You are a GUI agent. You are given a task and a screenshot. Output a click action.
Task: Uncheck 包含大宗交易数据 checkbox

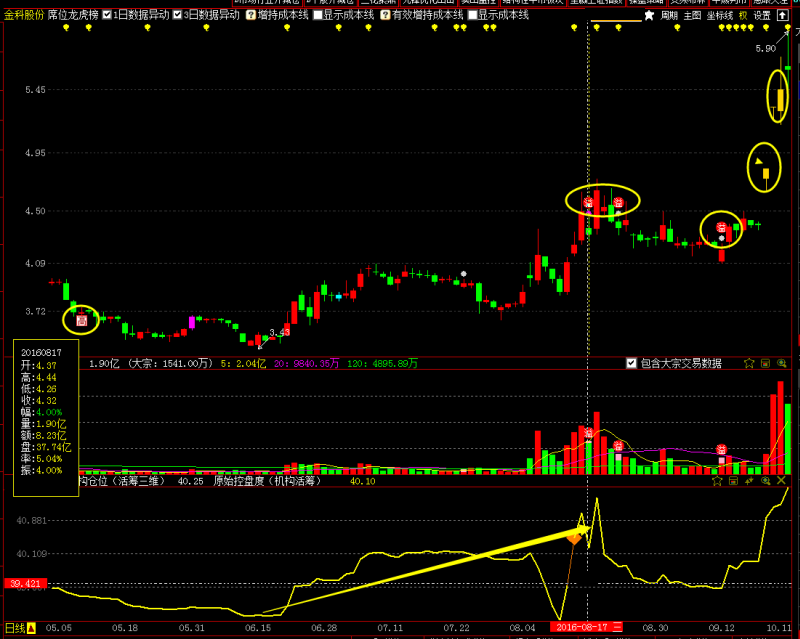pyautogui.click(x=630, y=363)
